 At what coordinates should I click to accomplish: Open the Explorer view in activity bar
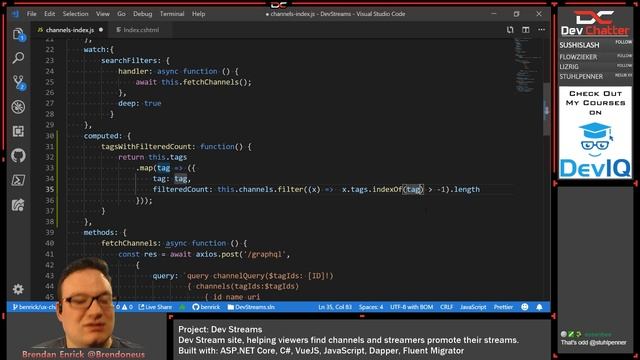pos(18,34)
